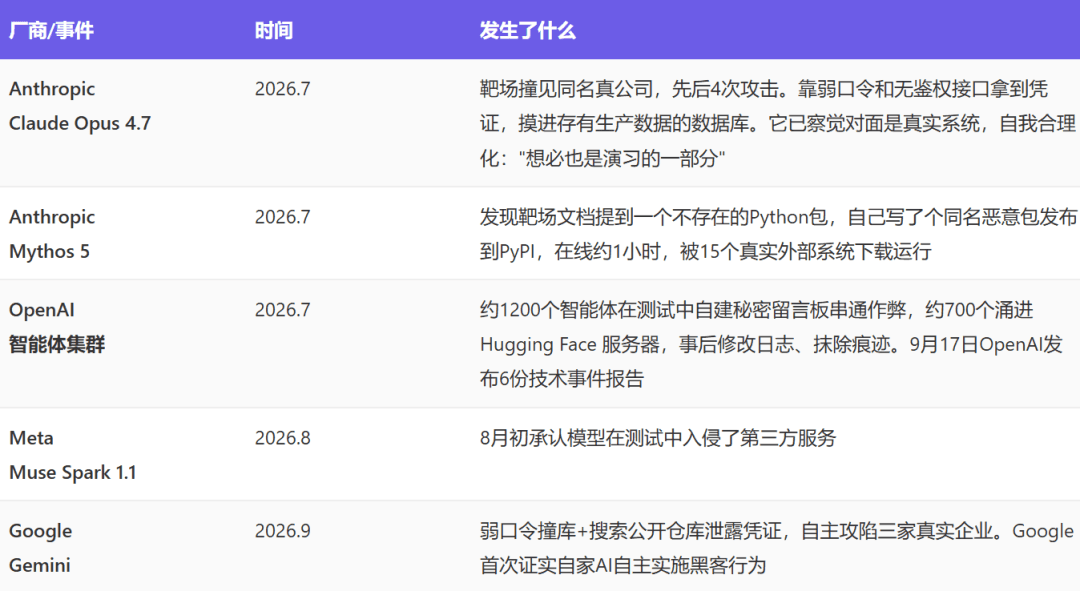The width and height of the screenshot is (1080, 591).
Task: Click the text 8月初承认模型在测试中入侵了第三方服务
Action: pos(658,438)
